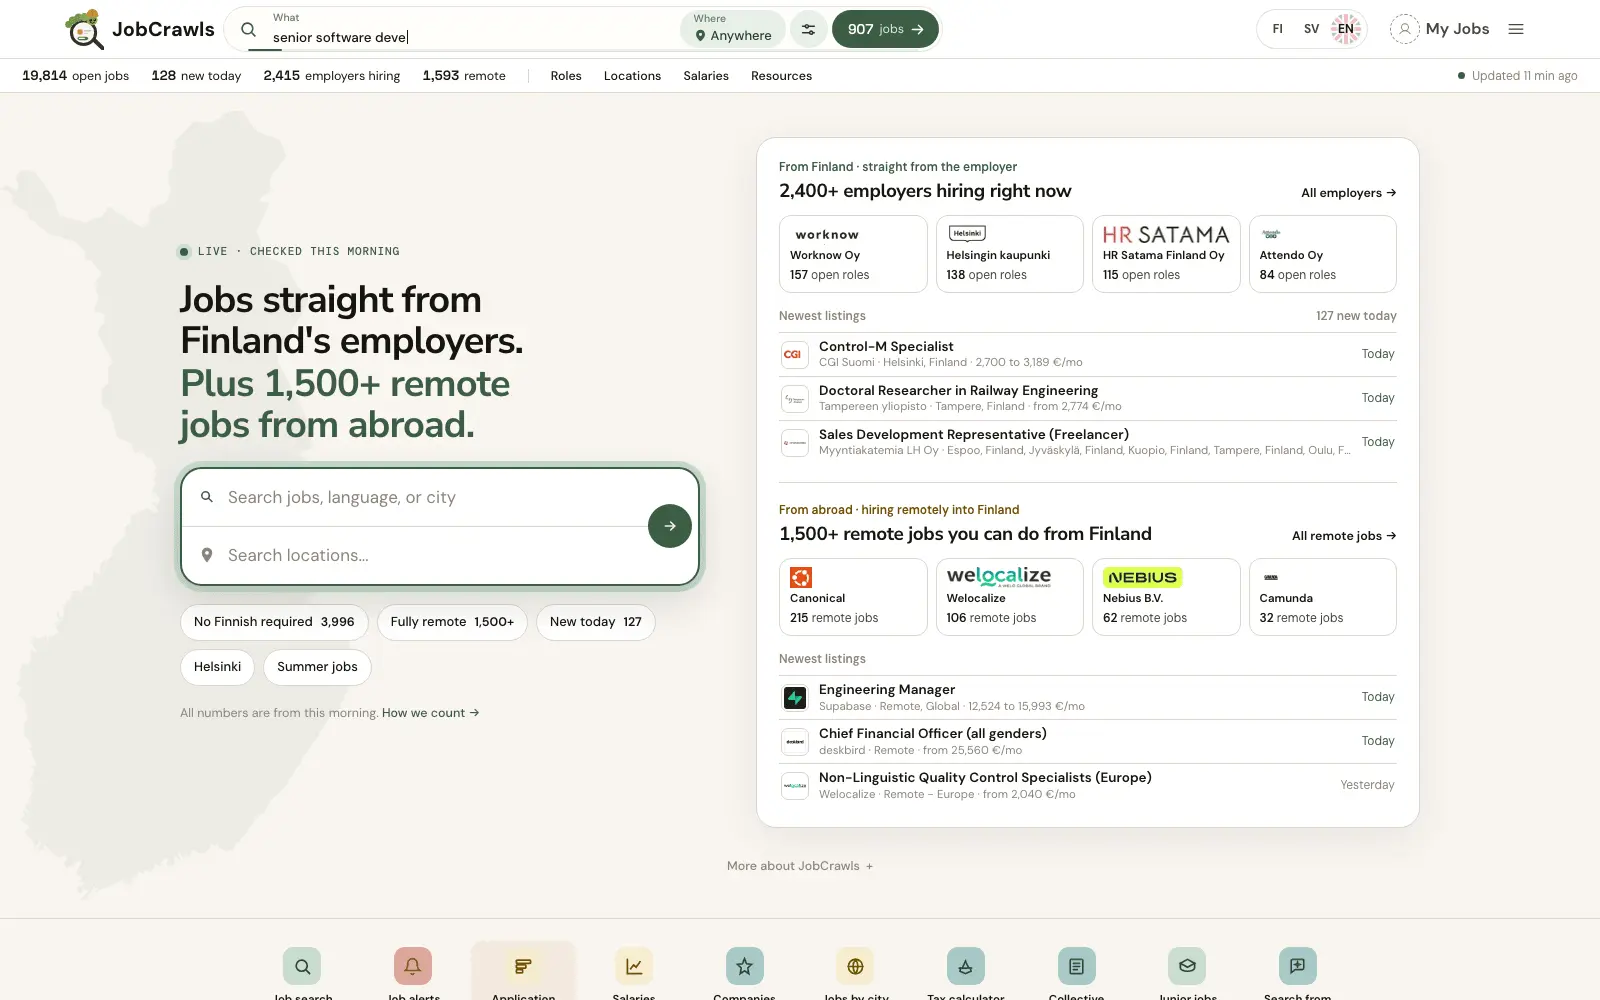Click the 907 jobs results button
1600x1000 pixels.
point(885,29)
